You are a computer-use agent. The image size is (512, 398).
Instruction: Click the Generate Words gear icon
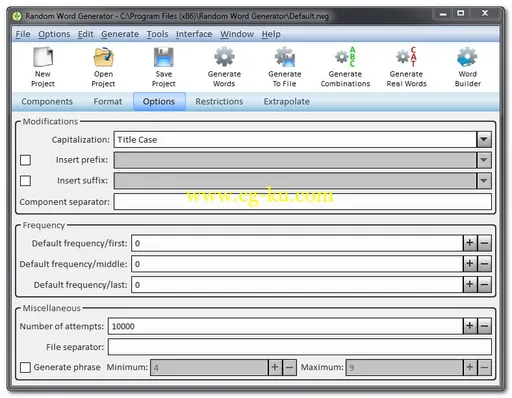click(224, 57)
